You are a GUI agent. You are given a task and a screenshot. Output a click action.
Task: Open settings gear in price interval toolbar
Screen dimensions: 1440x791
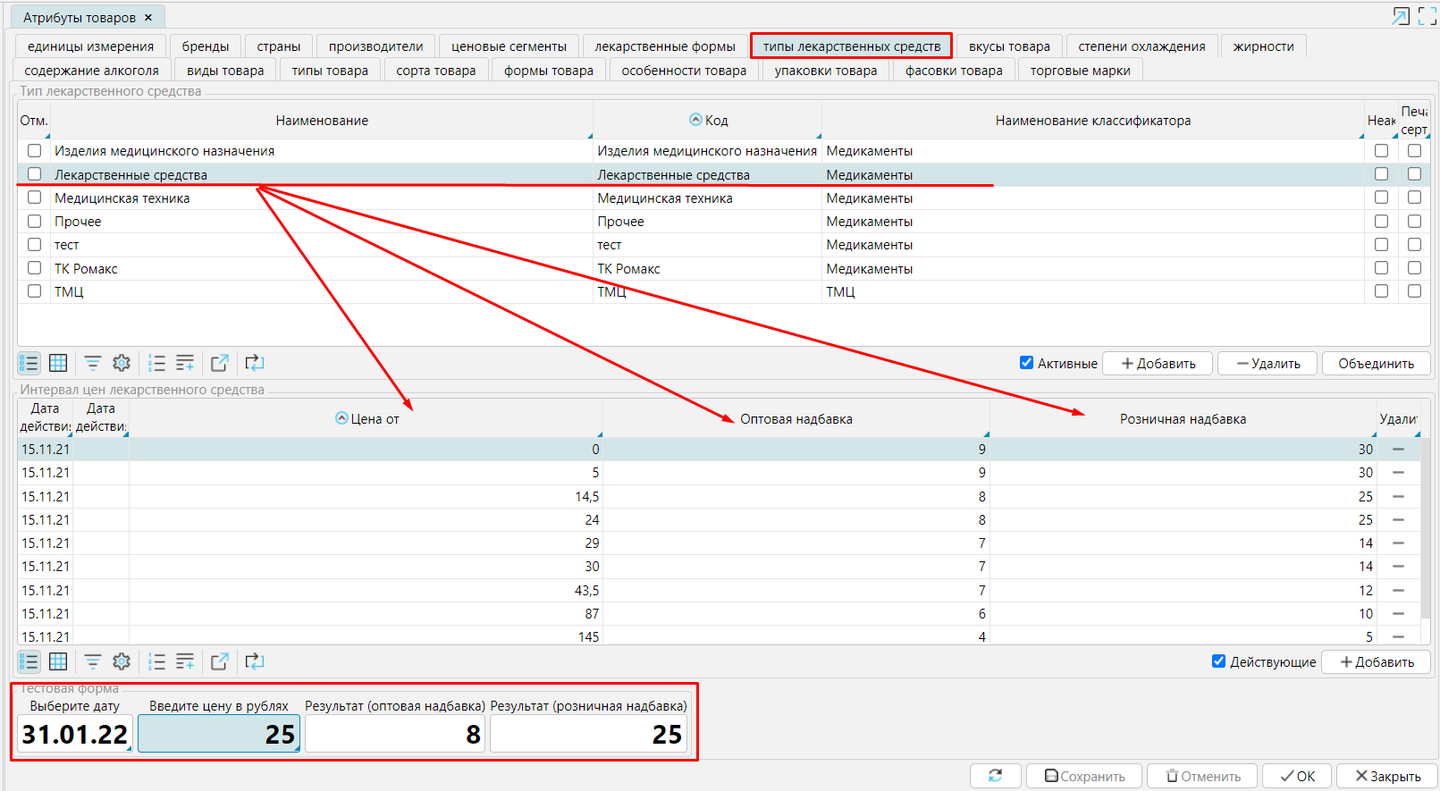(x=121, y=661)
